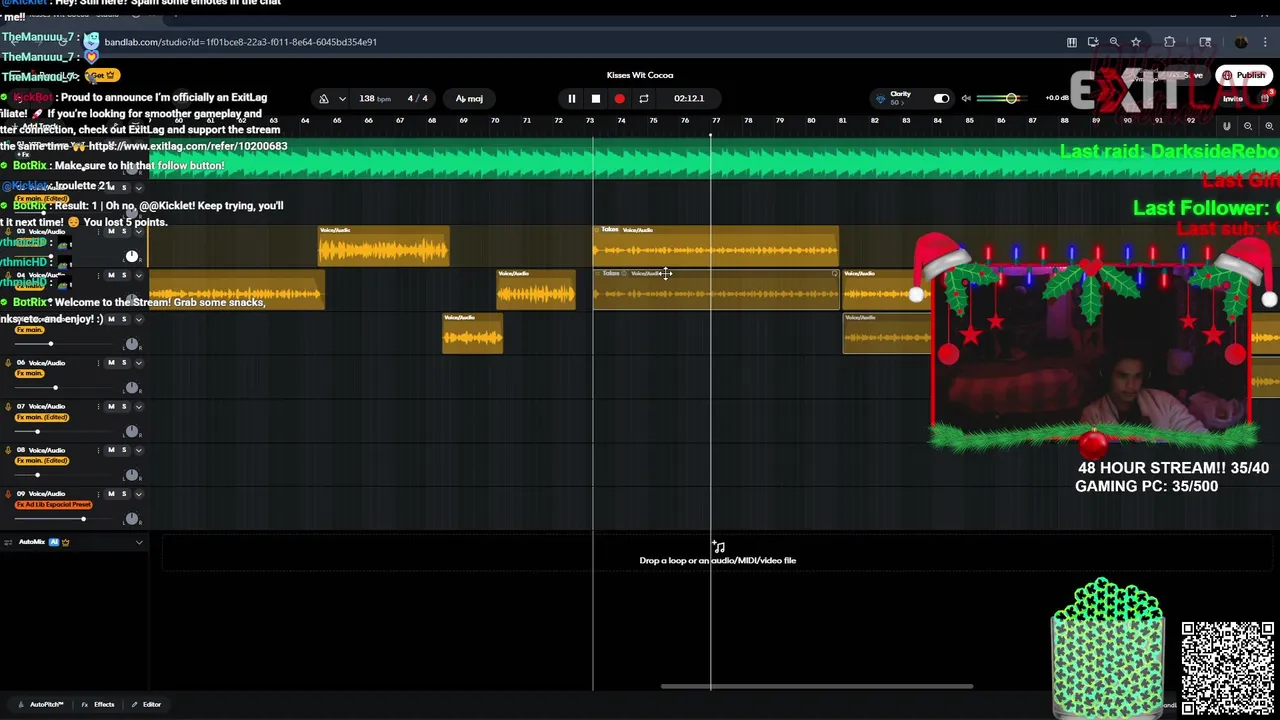1280x720 pixels.
Task: Expand track 03 options chevron
Action: pos(139,231)
